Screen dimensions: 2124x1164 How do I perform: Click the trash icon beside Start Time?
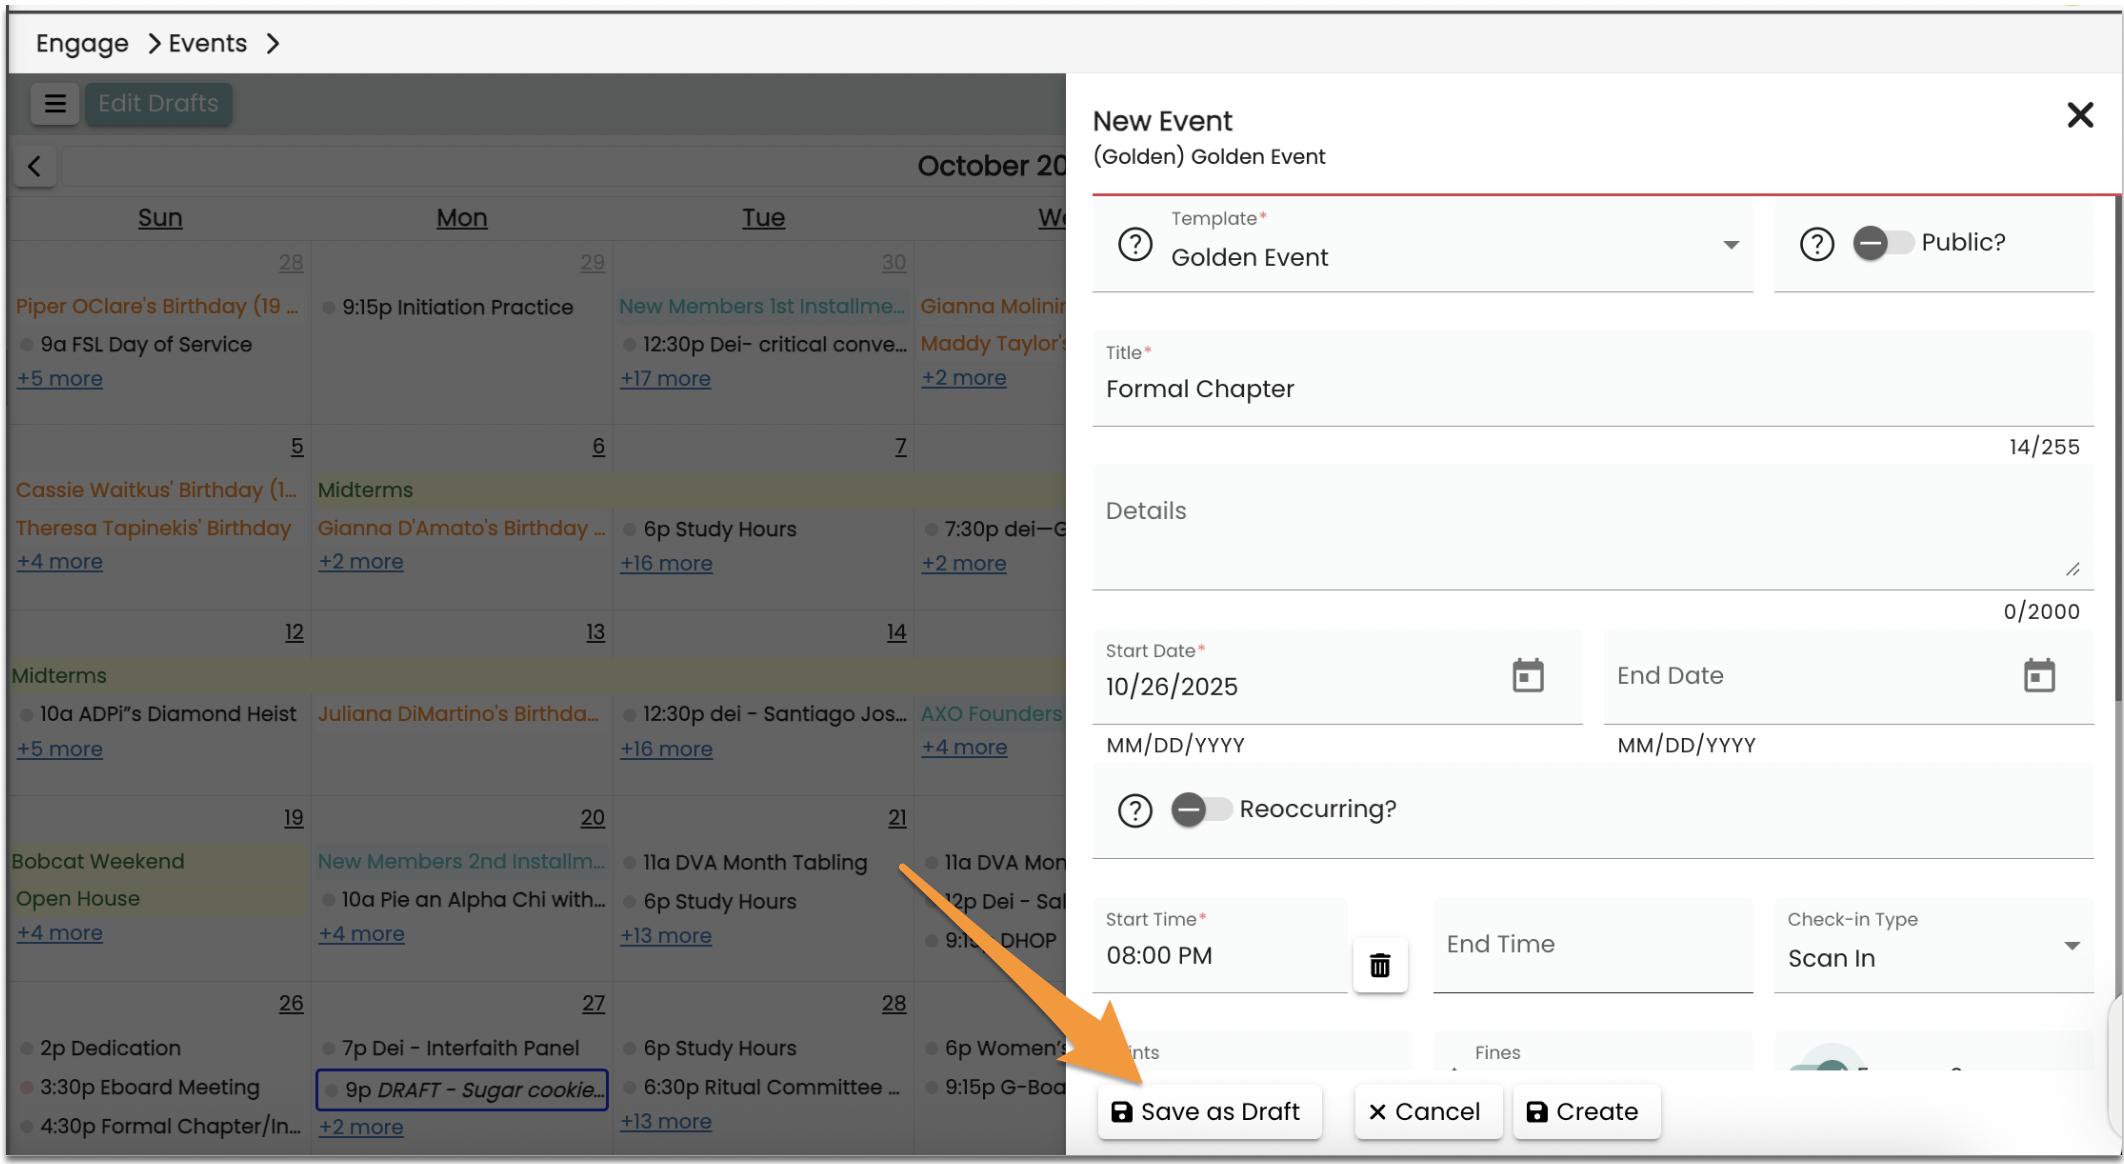point(1379,965)
